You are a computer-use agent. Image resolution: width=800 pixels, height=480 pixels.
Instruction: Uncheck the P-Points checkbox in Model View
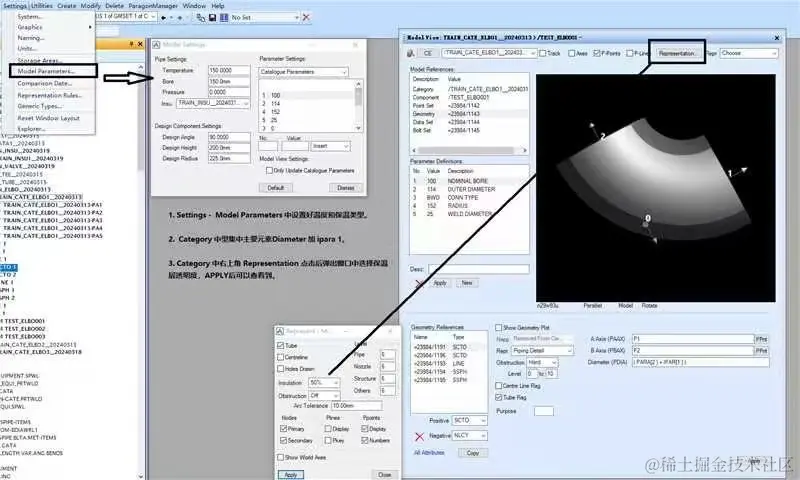click(596, 53)
